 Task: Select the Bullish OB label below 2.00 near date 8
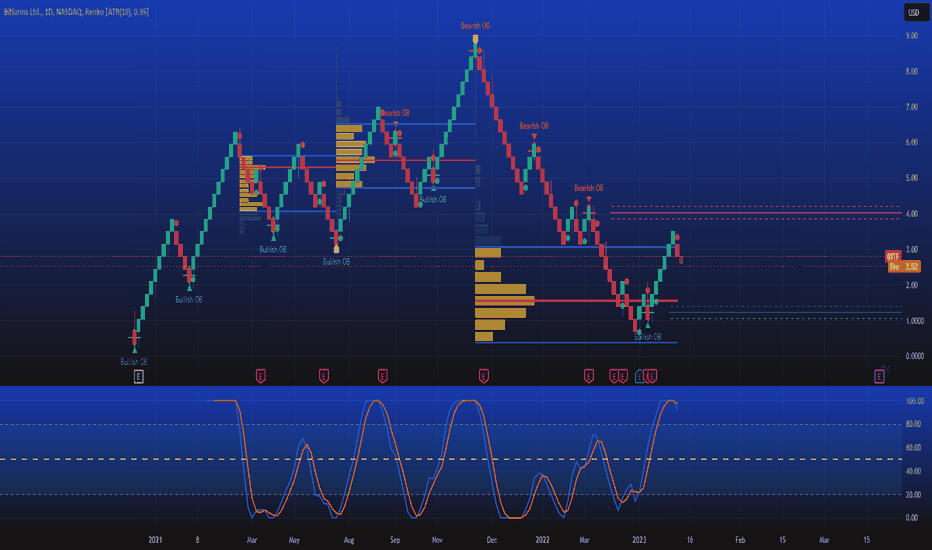coord(188,300)
